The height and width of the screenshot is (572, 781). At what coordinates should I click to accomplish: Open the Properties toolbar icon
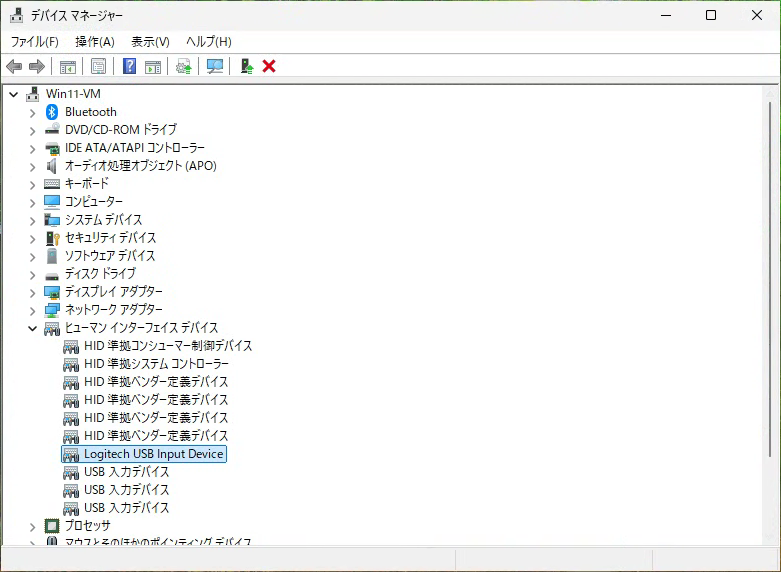pyautogui.click(x=99, y=66)
